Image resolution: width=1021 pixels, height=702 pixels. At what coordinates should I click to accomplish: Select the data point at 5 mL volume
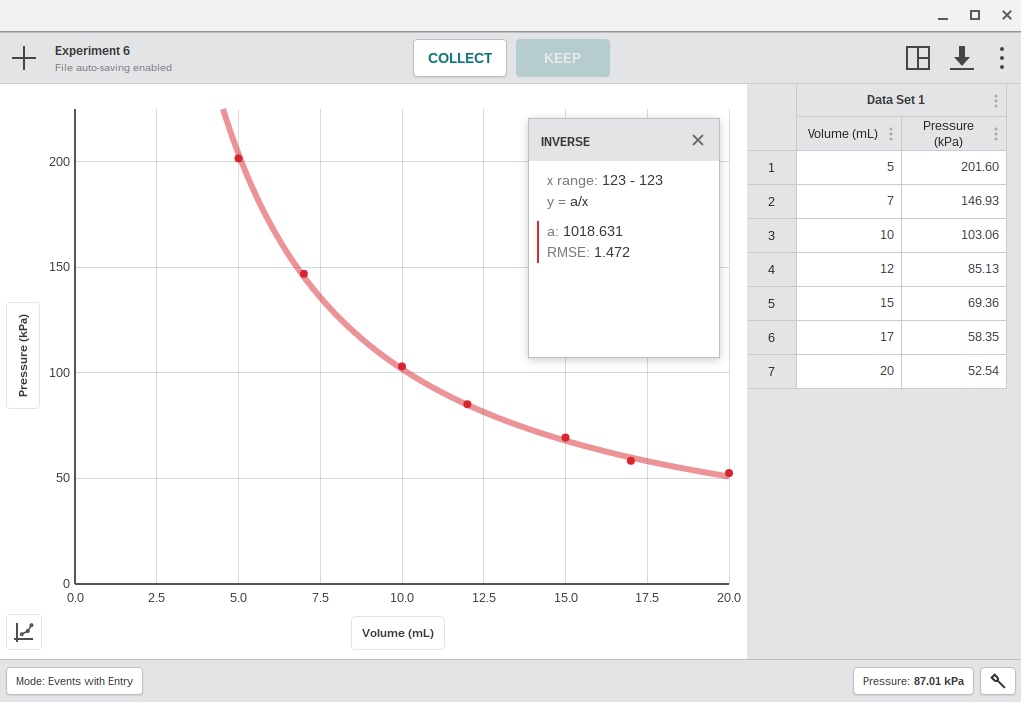(x=238, y=157)
